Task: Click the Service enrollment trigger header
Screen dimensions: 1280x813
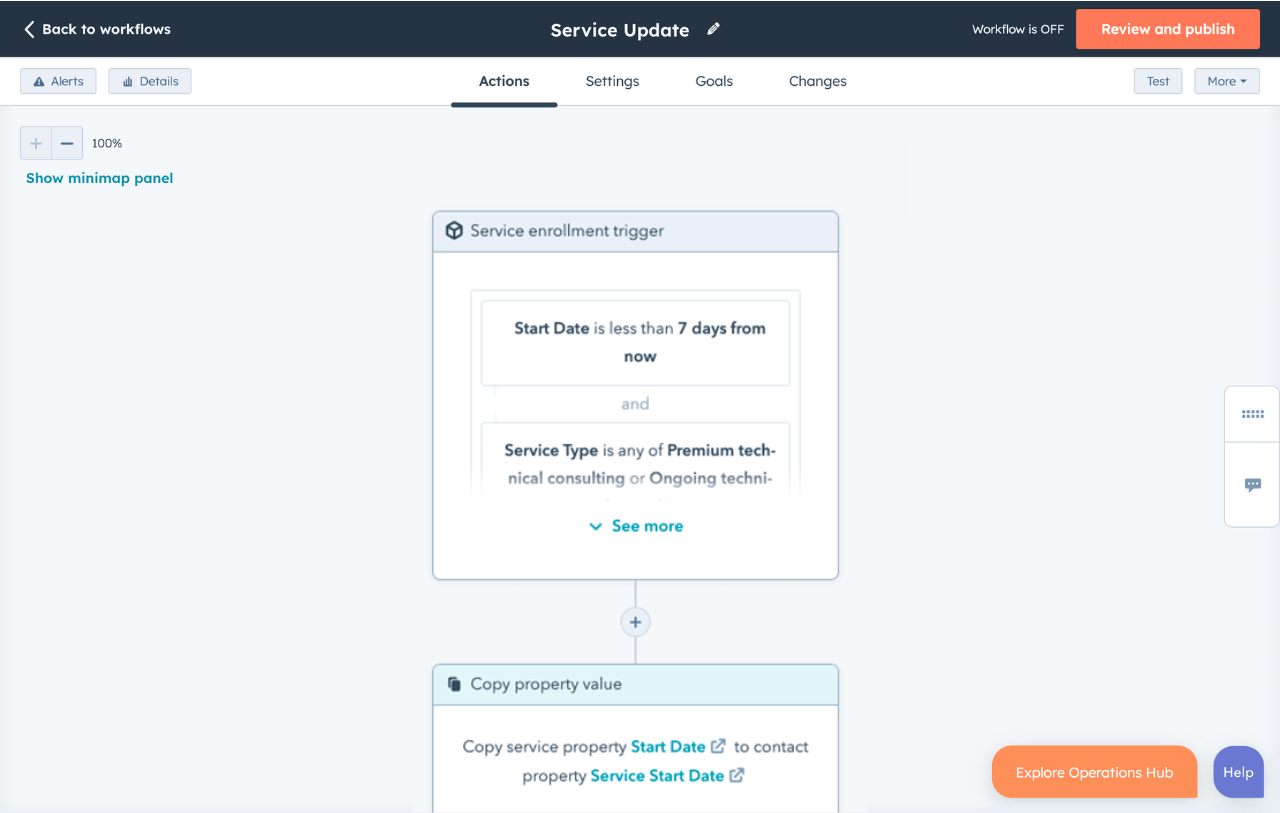Action: [x=635, y=231]
